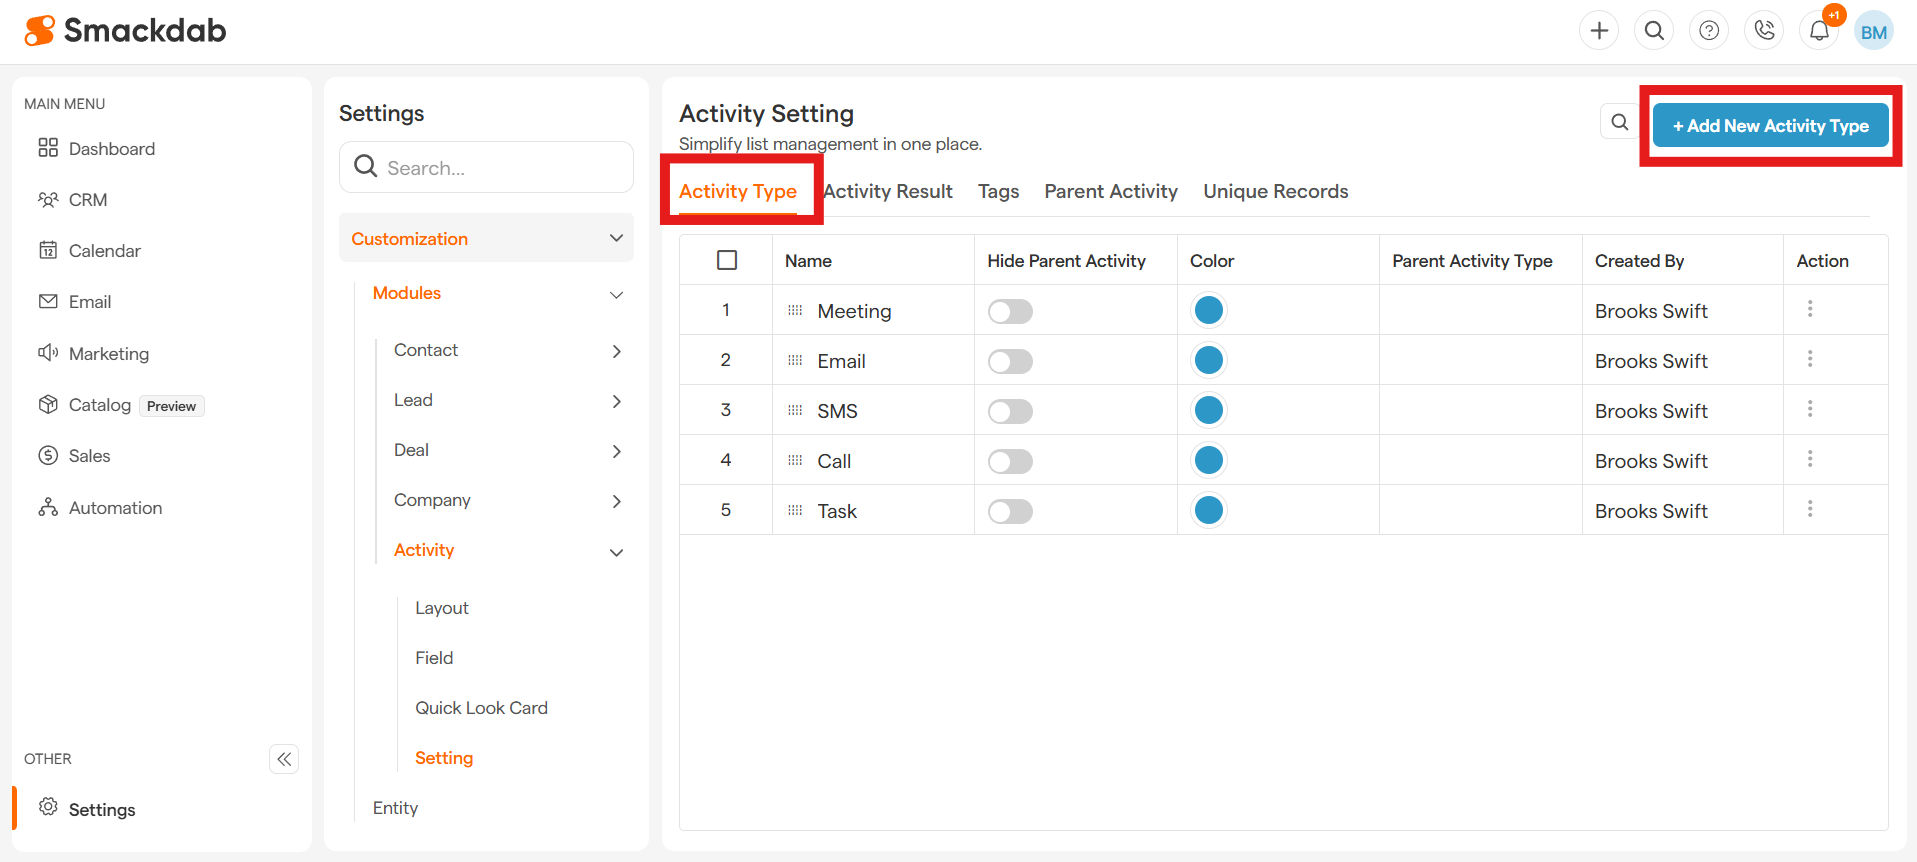
Task: Expand the Contact module submenu
Action: point(616,351)
